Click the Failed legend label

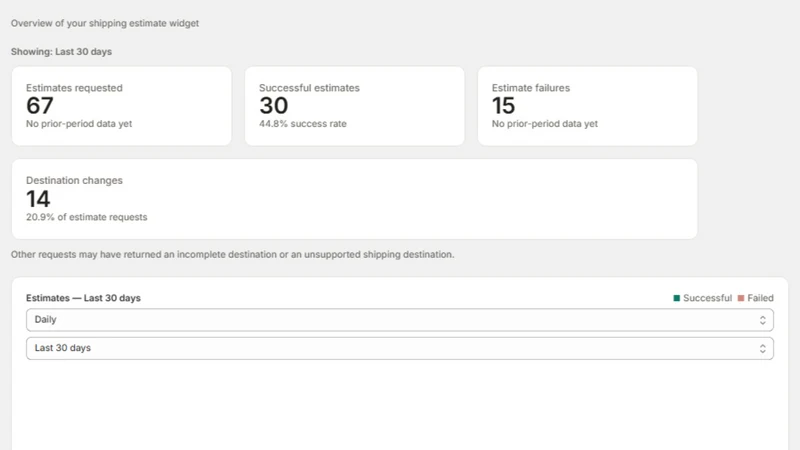tap(760, 298)
